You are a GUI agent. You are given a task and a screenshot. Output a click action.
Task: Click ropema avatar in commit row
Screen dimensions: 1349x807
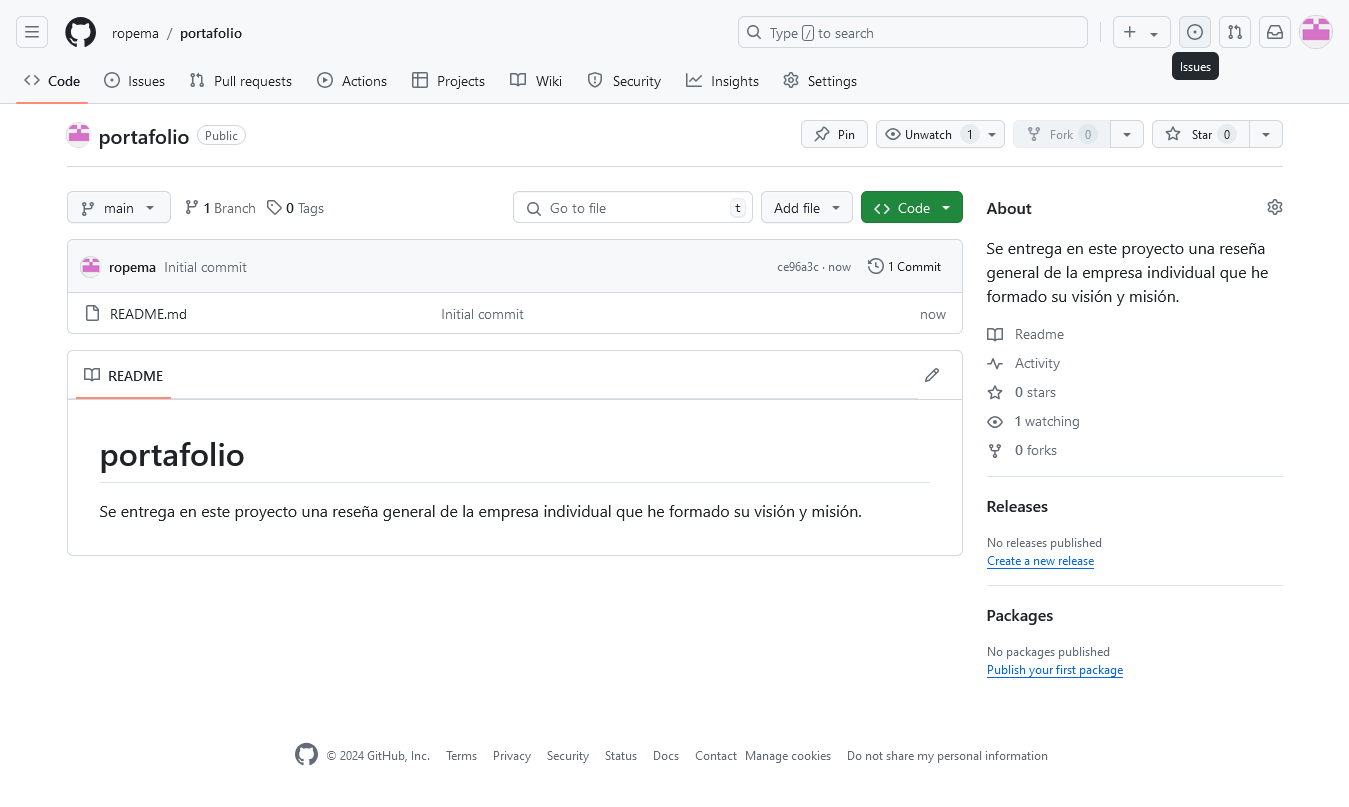(91, 266)
